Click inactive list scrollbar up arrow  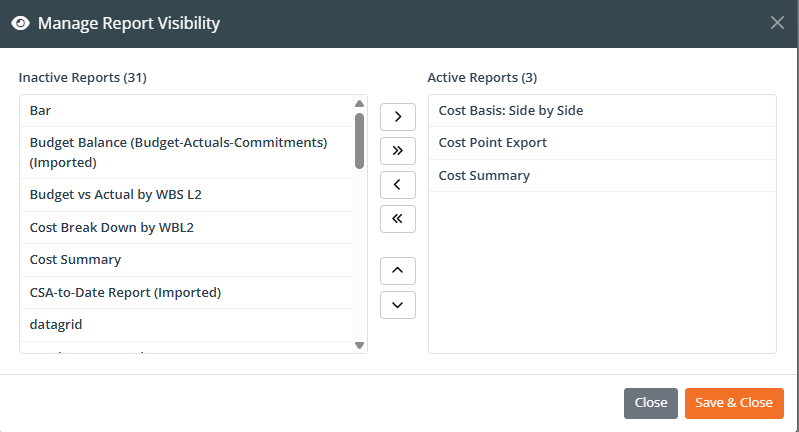(x=359, y=103)
